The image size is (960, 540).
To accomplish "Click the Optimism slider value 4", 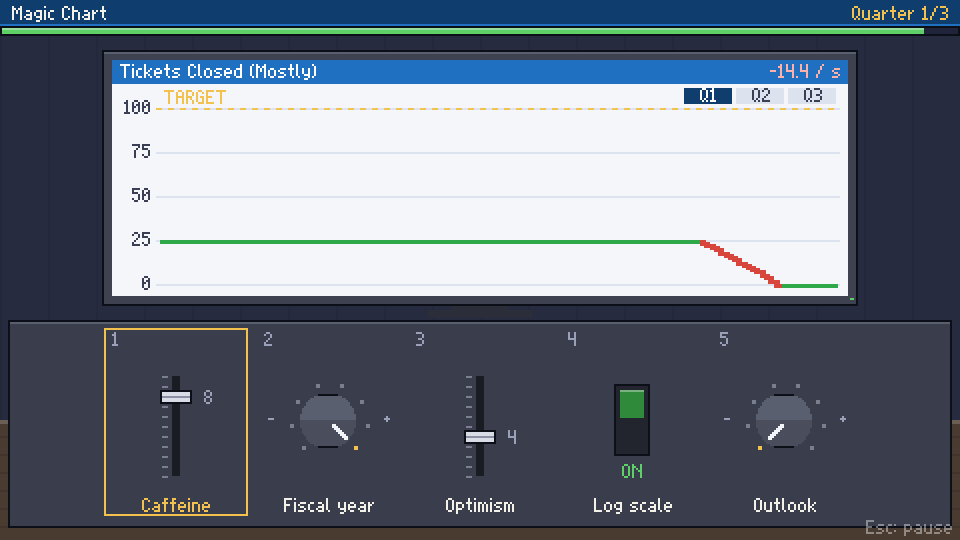I will coord(512,437).
